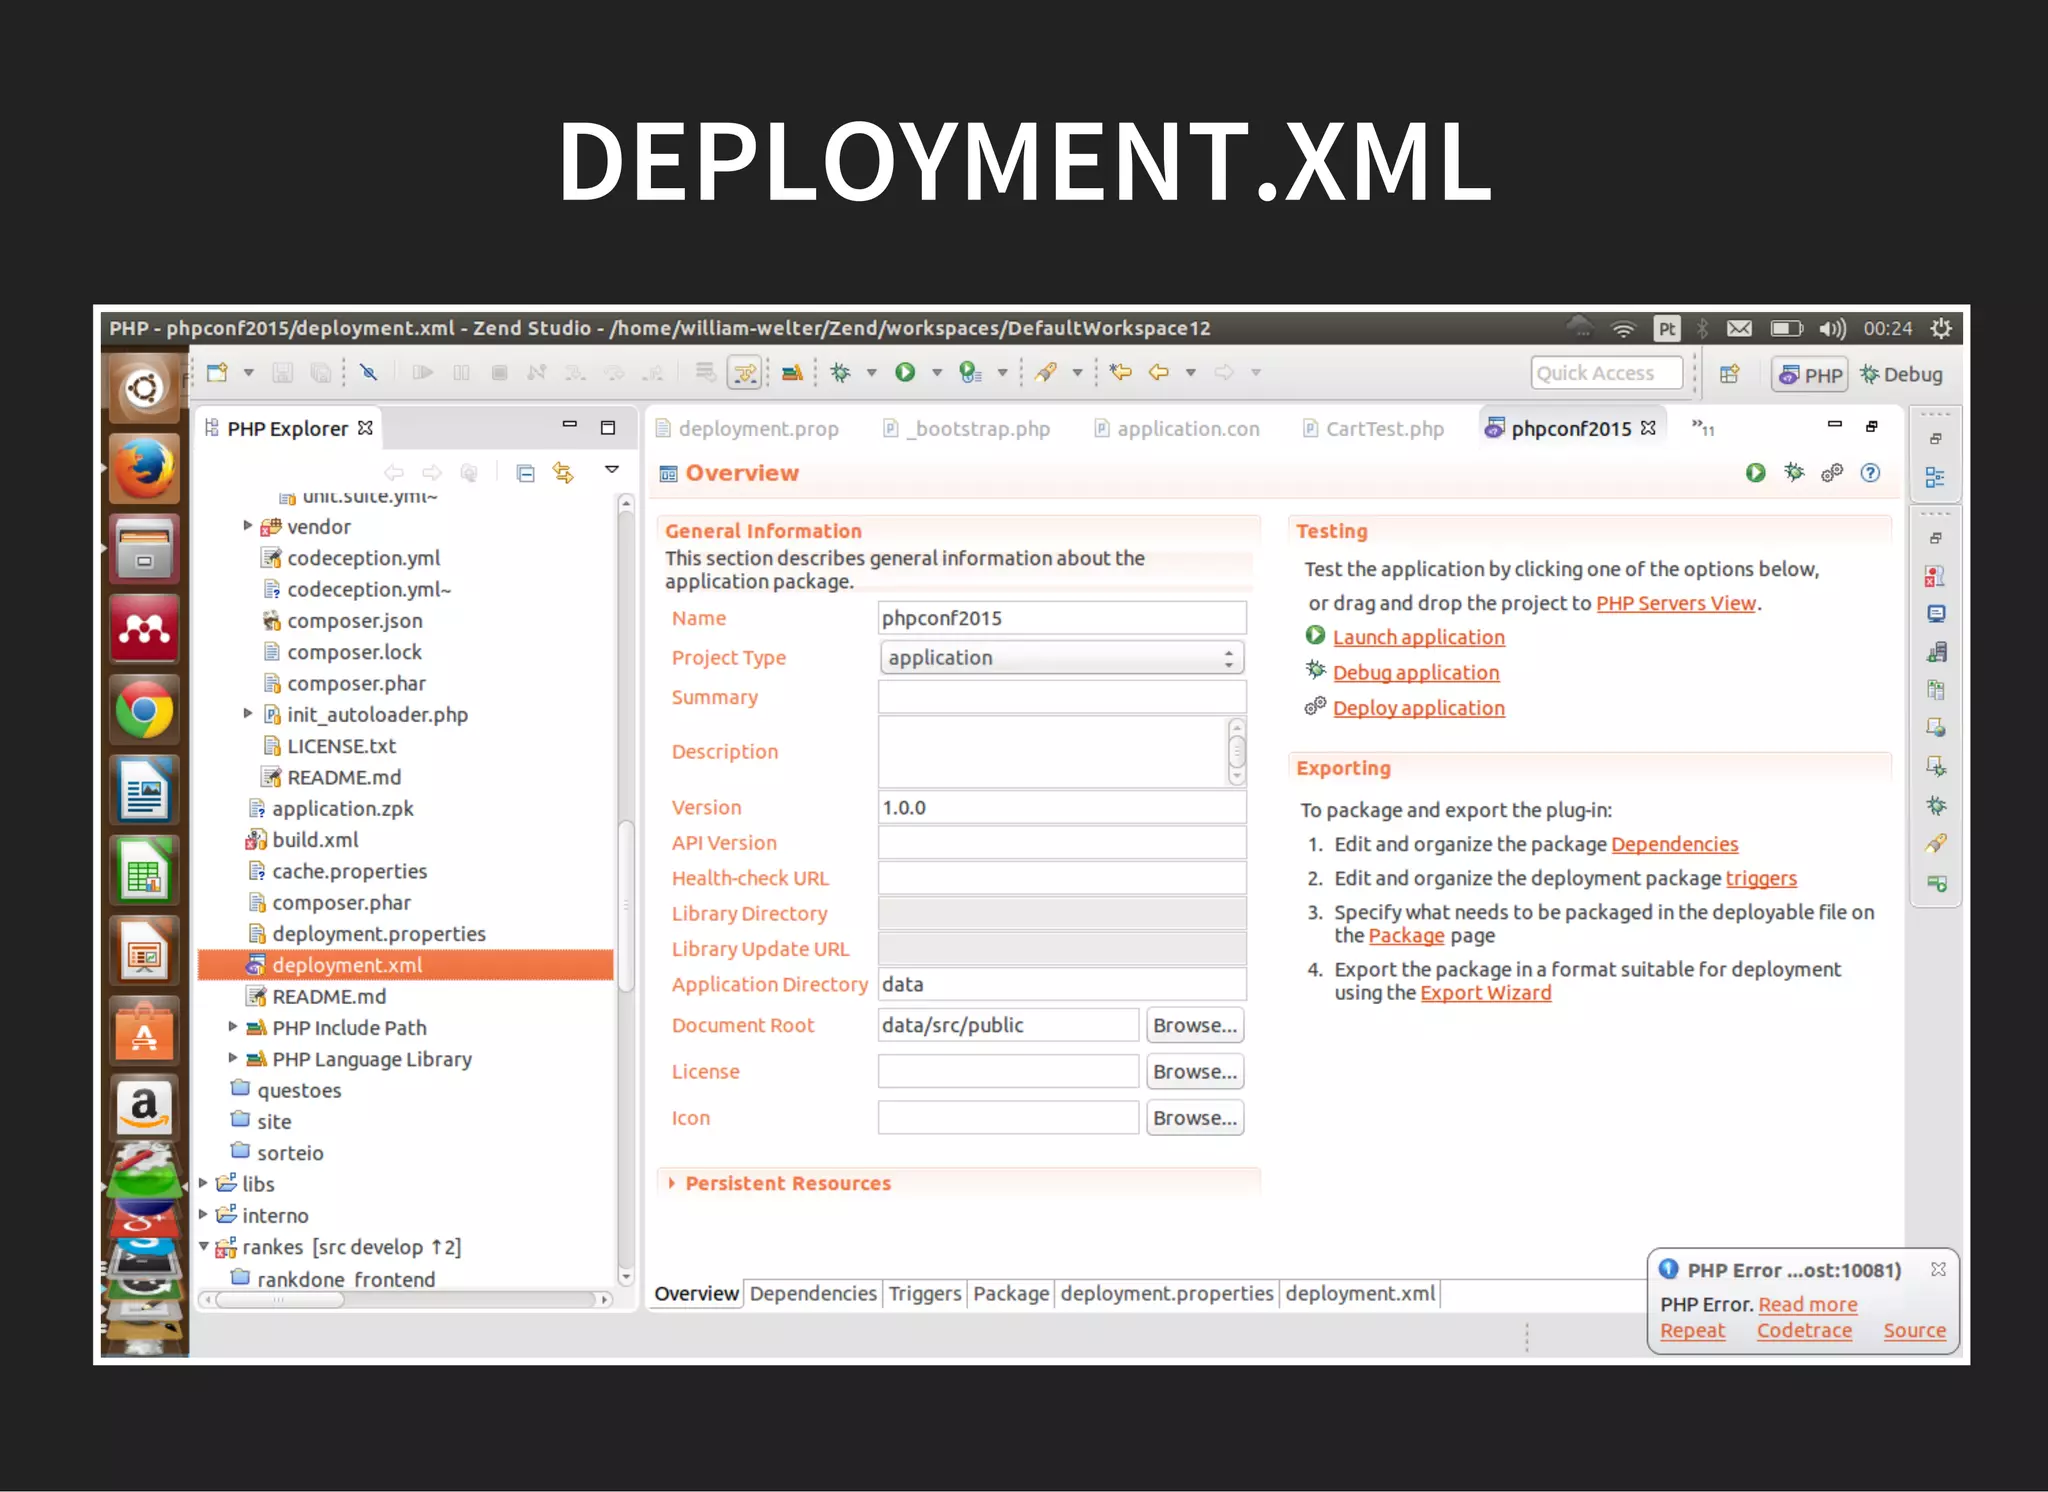Image resolution: width=2048 pixels, height=1492 pixels.
Task: Open the system settings gear menu
Action: point(1941,328)
